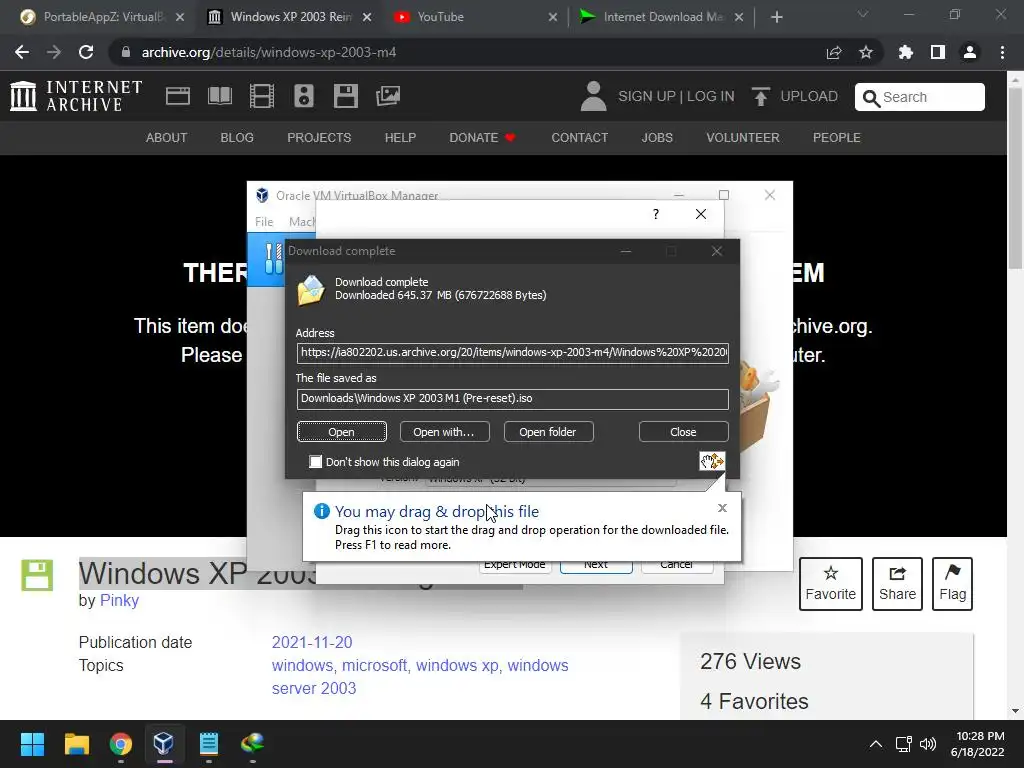Click the drag and drop file icon in the download dialog
This screenshot has width=1024, height=768.
(x=712, y=461)
